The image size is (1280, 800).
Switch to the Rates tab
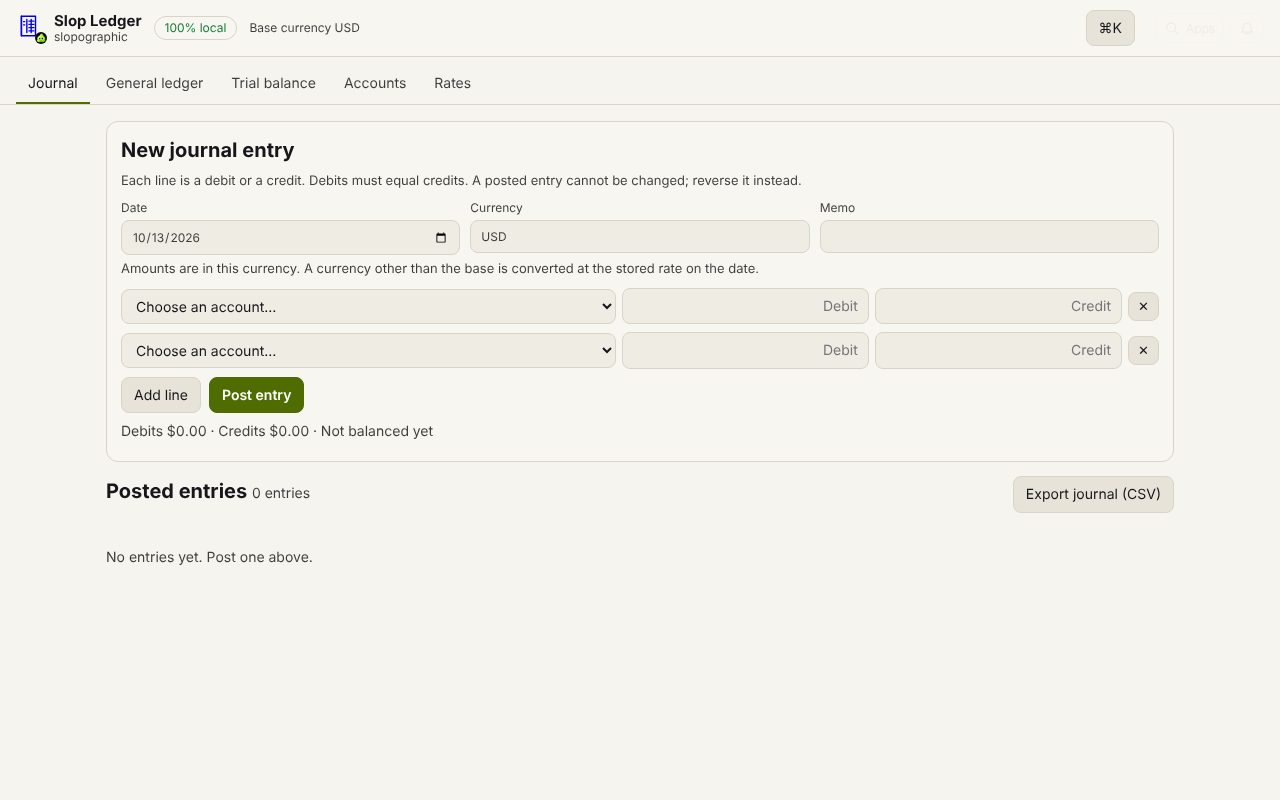(452, 83)
